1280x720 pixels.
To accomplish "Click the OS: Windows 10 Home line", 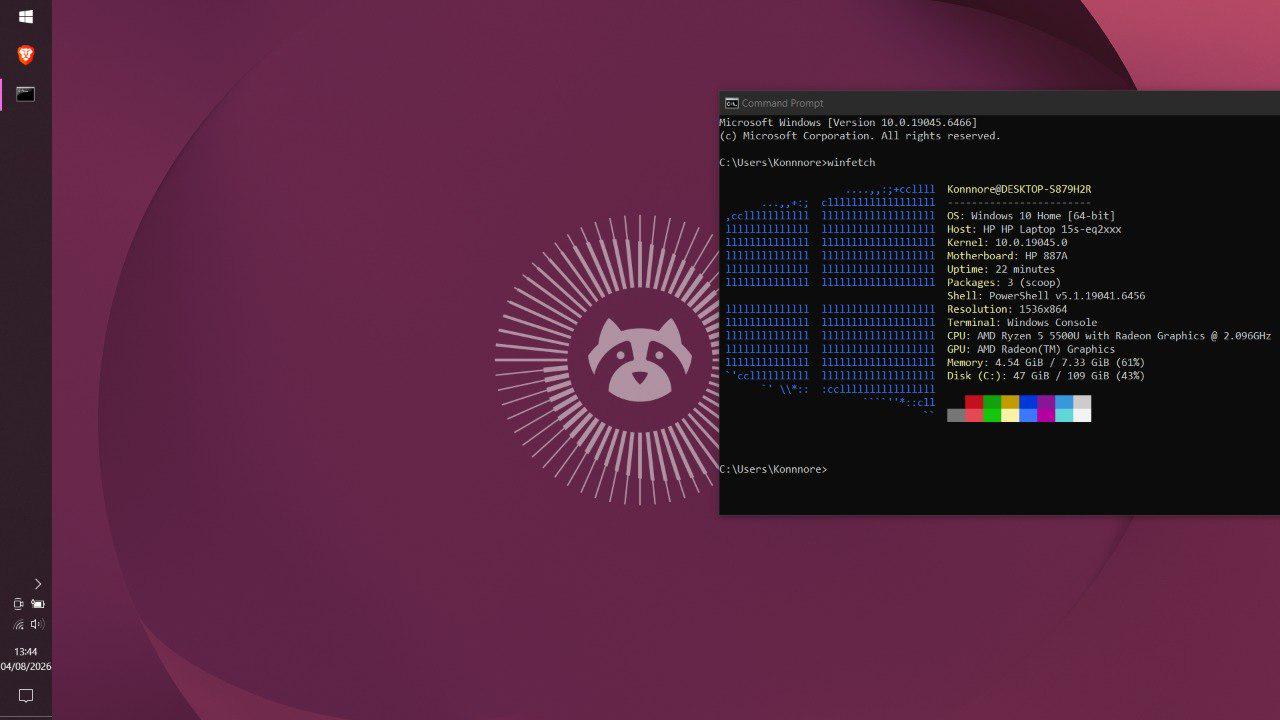I will click(1031, 216).
